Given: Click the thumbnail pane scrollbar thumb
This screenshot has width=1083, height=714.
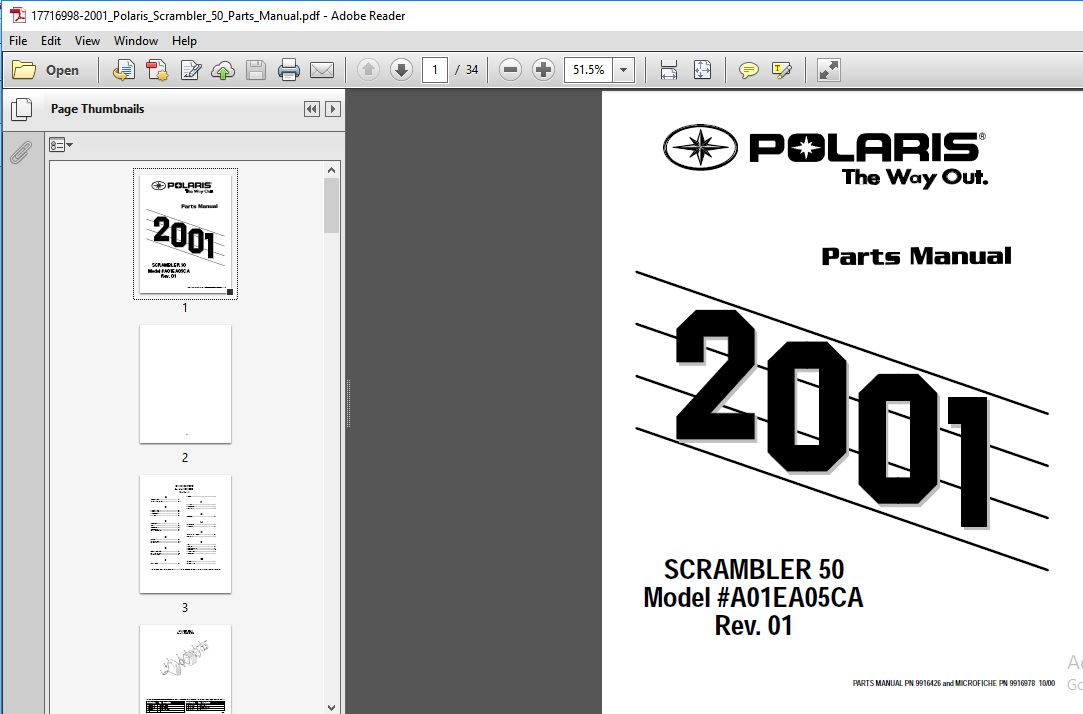Looking at the screenshot, I should (x=332, y=206).
